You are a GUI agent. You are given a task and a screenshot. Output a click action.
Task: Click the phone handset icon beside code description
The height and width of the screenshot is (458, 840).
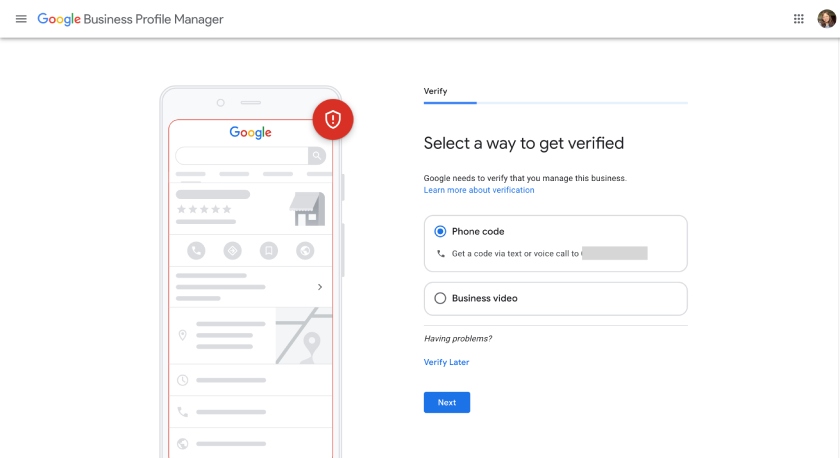pos(440,254)
